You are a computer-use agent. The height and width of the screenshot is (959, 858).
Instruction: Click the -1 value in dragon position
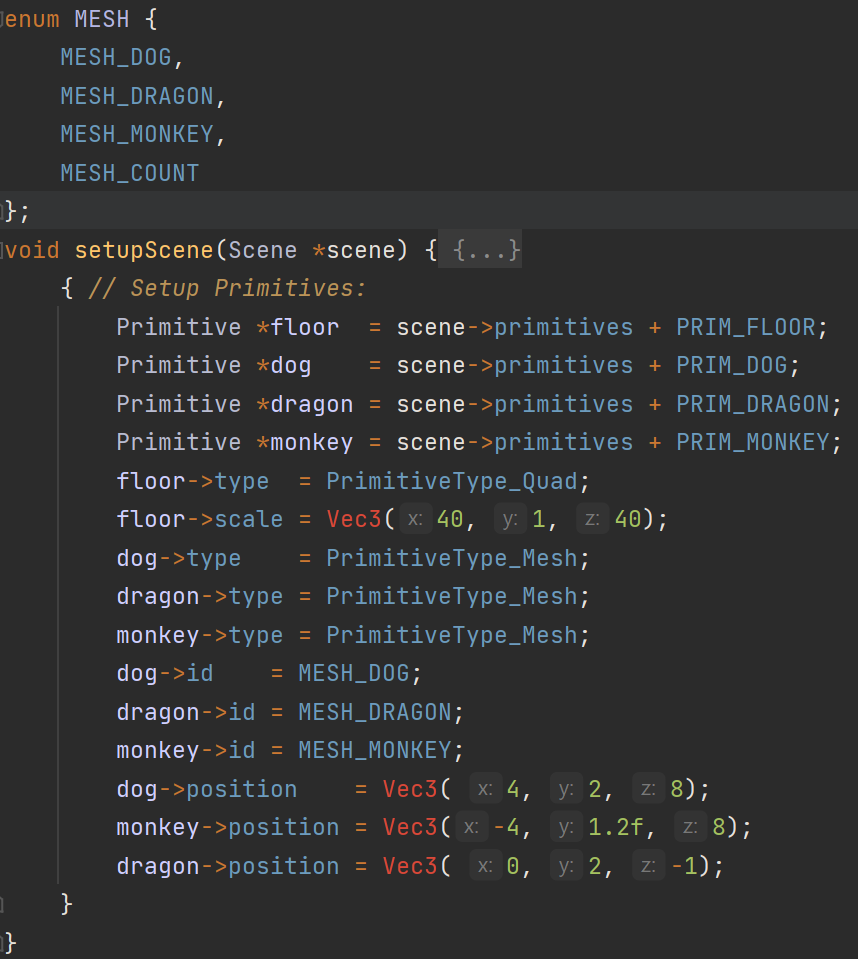pos(684,867)
